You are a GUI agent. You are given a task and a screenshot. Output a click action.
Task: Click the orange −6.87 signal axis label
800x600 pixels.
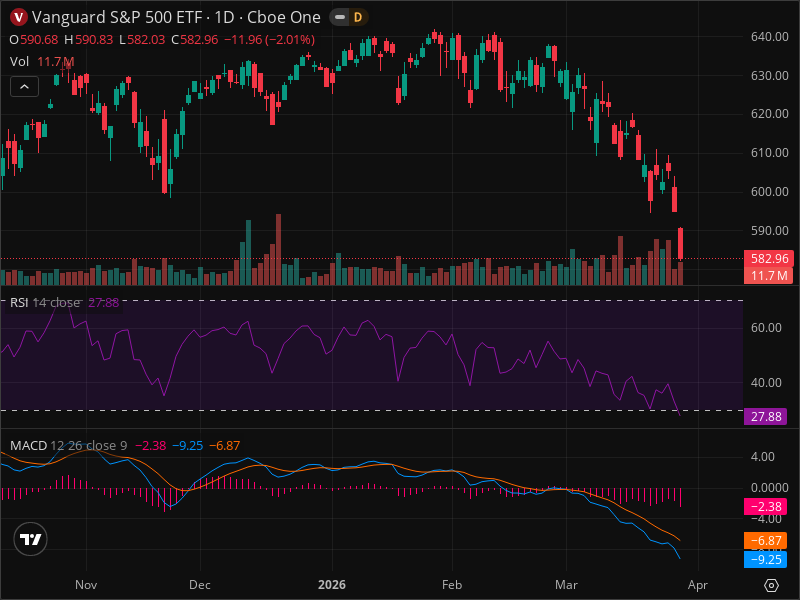(x=765, y=541)
